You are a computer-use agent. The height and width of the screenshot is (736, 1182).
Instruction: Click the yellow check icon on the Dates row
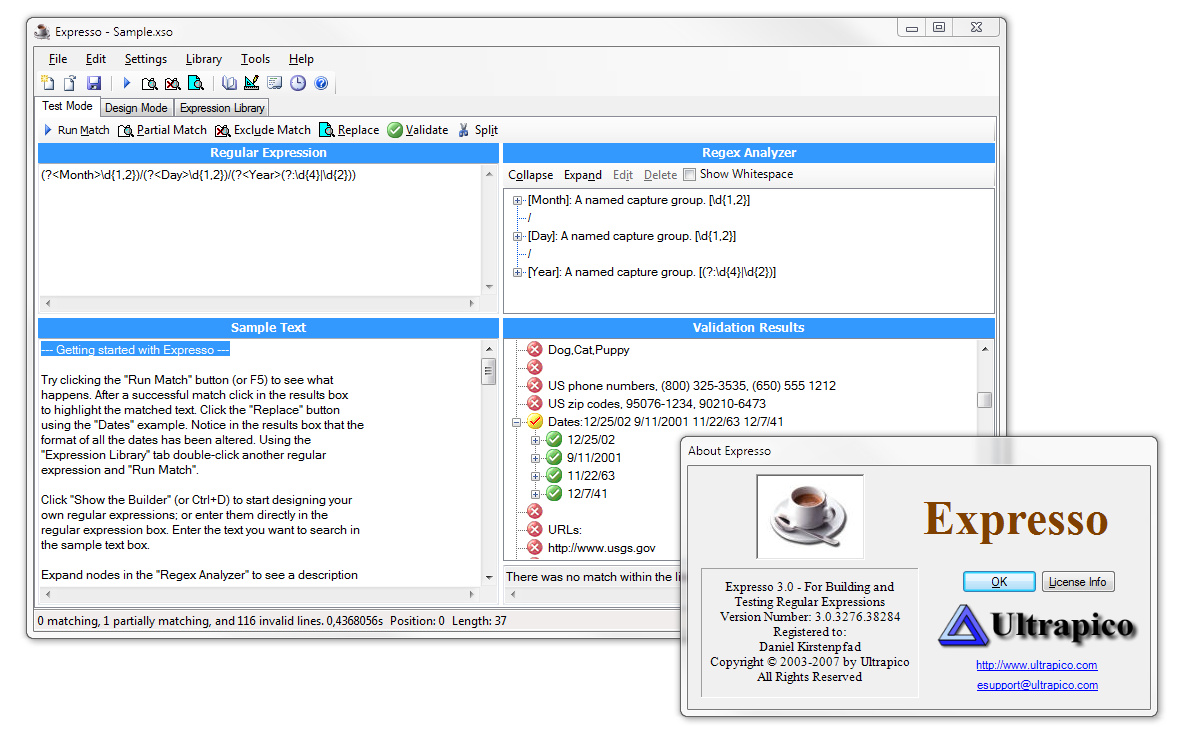pyautogui.click(x=534, y=422)
